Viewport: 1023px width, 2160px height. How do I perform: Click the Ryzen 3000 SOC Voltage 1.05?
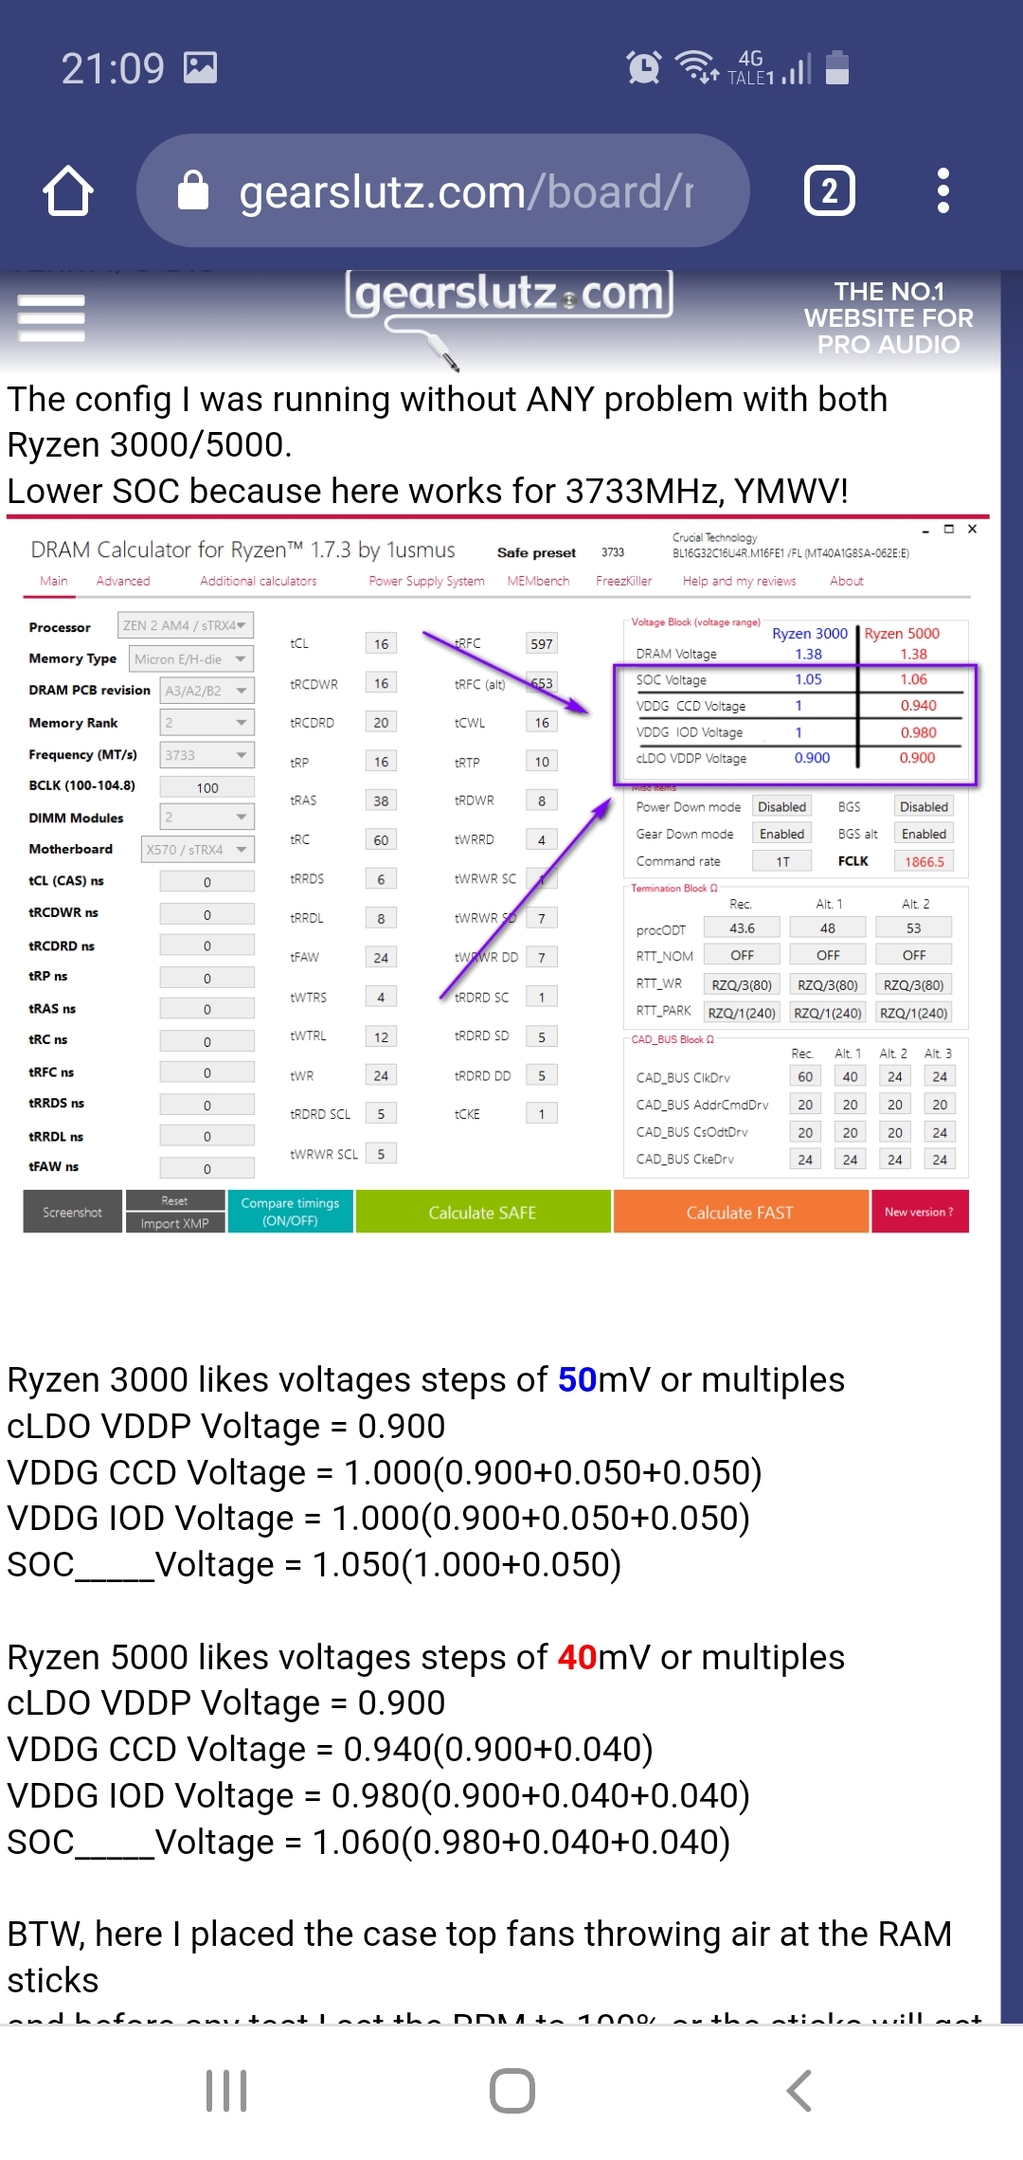pos(808,679)
